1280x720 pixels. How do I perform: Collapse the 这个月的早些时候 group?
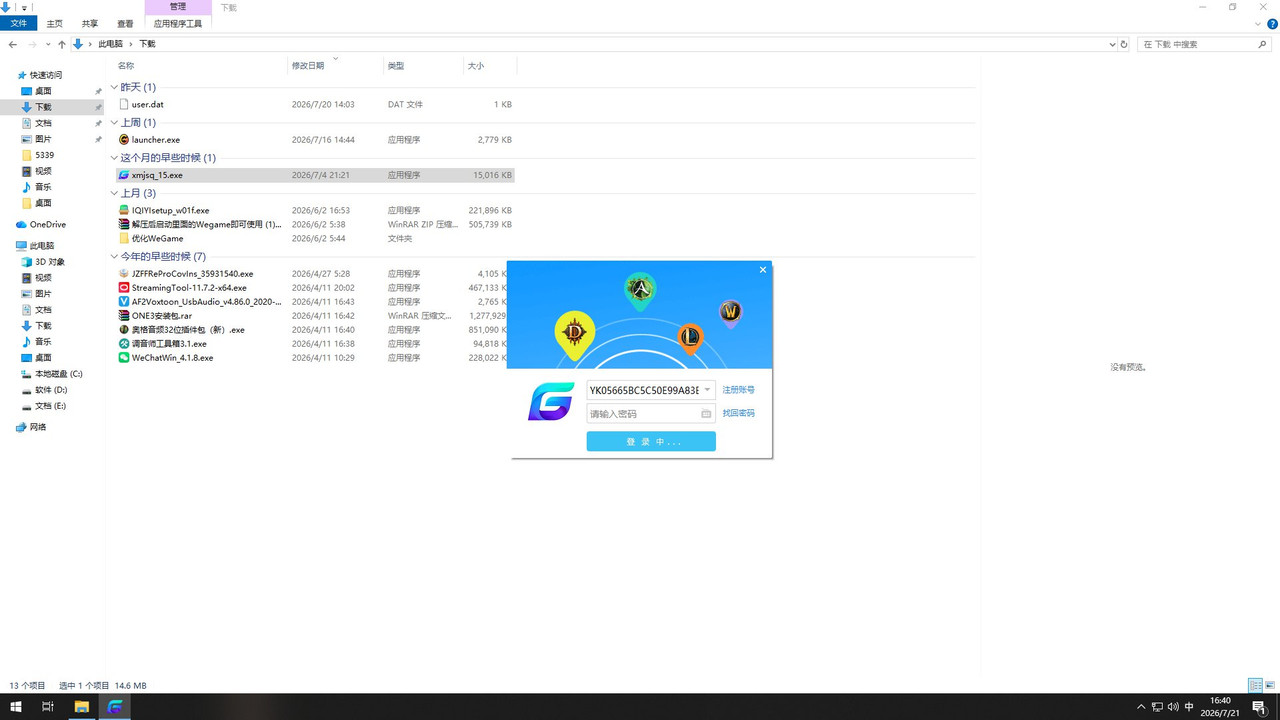[x=114, y=157]
